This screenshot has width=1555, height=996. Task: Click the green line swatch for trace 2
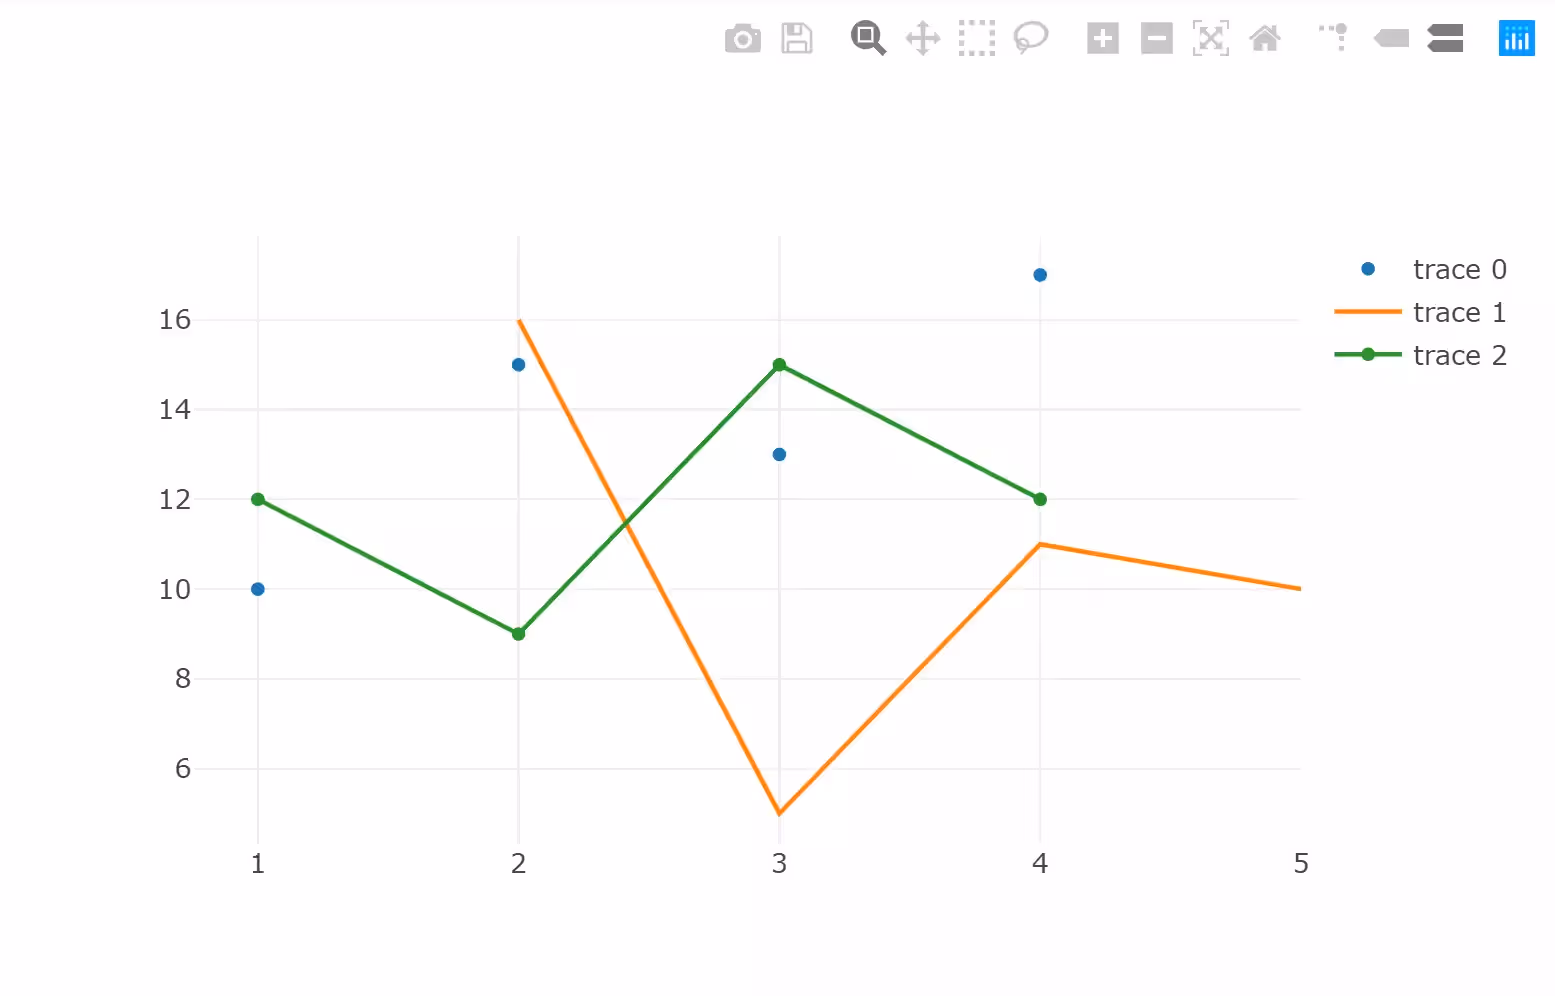1367,354
